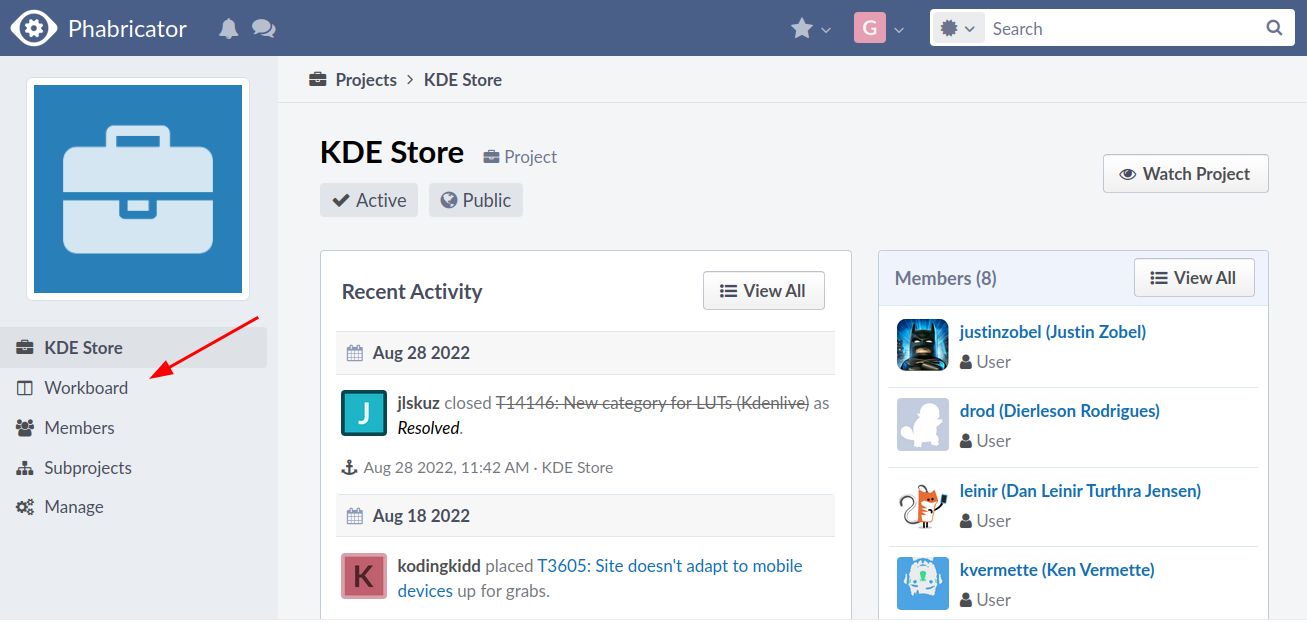The width and height of the screenshot is (1307, 622).
Task: Open the notifications bell icon
Action: tap(229, 29)
